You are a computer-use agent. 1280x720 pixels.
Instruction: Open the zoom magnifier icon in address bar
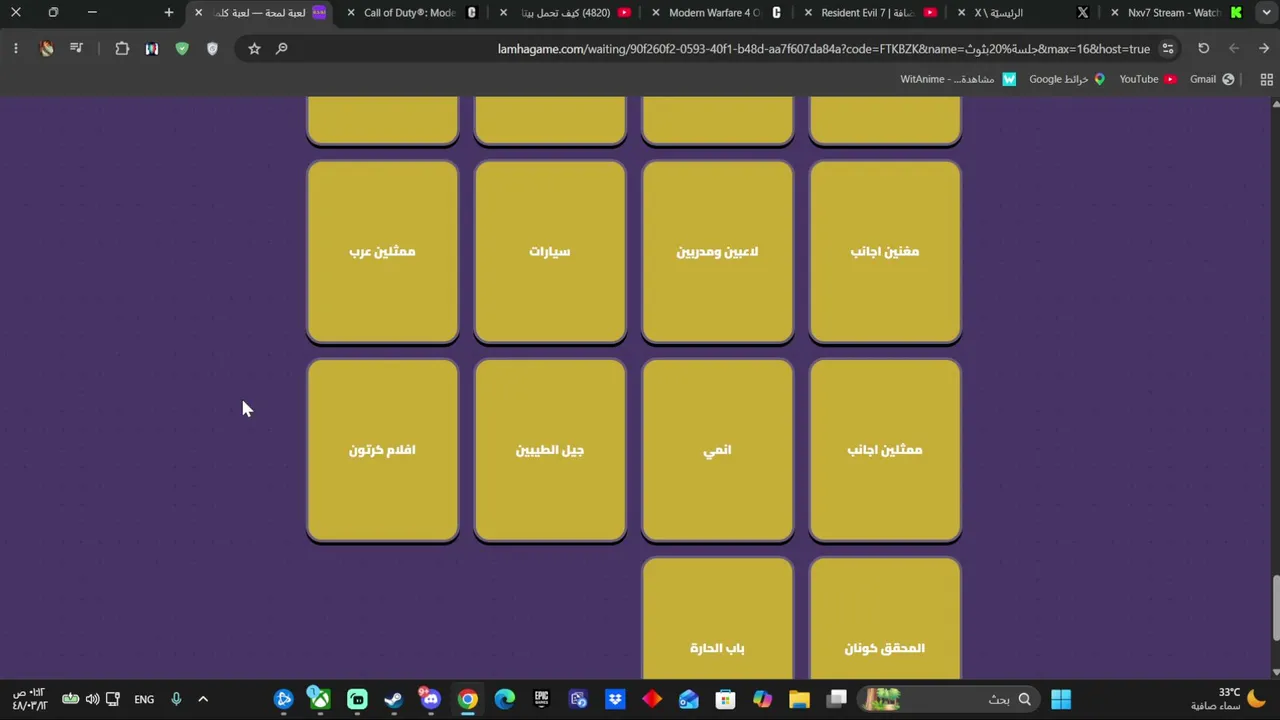282,48
